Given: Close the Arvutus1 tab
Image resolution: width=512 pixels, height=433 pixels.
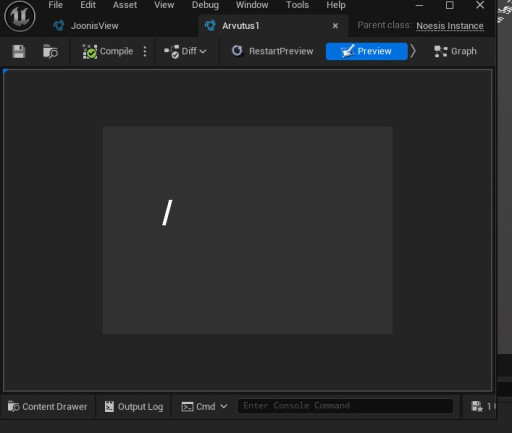Looking at the screenshot, I should pos(335,26).
